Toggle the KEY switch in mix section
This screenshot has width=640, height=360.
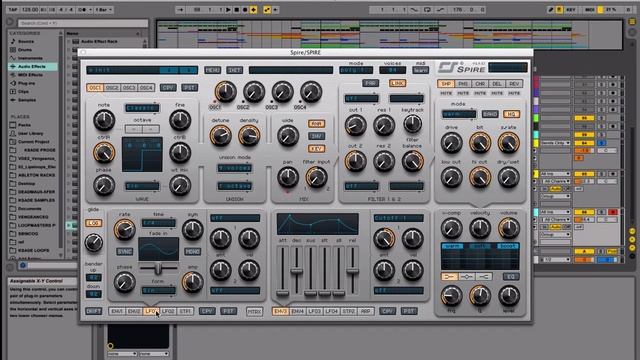[316, 149]
